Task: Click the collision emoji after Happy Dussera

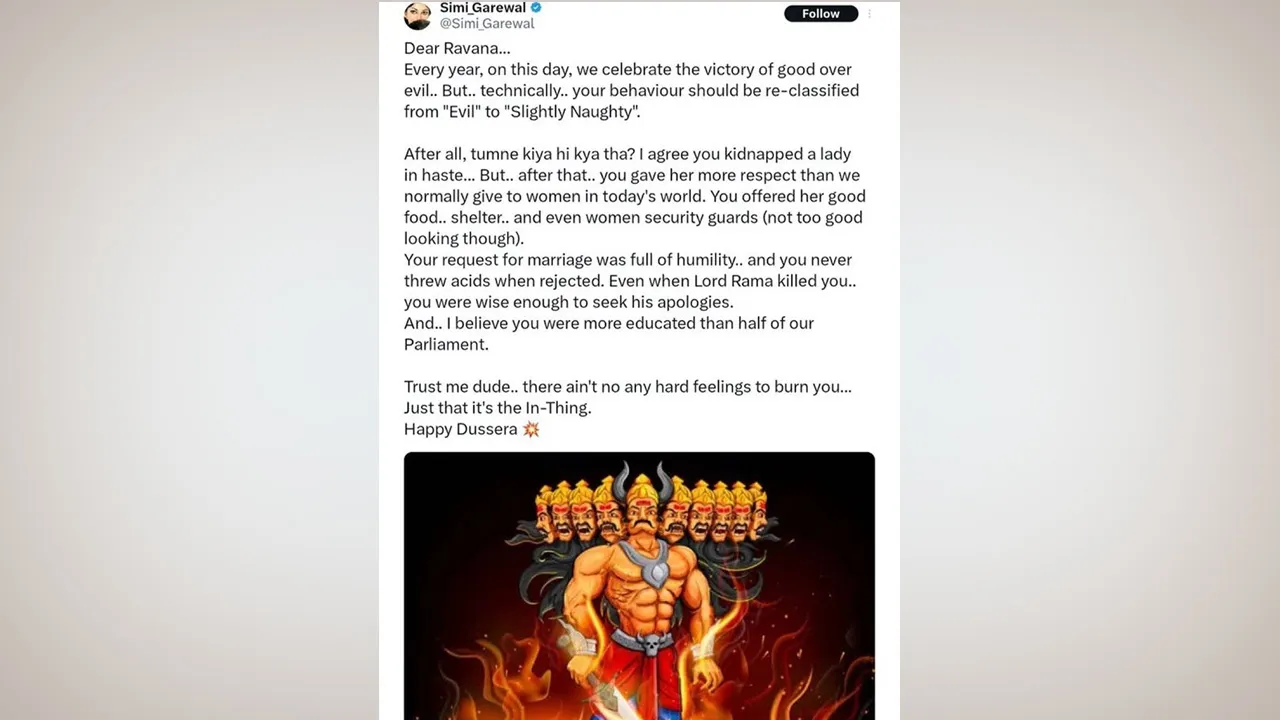Action: pyautogui.click(x=531, y=429)
